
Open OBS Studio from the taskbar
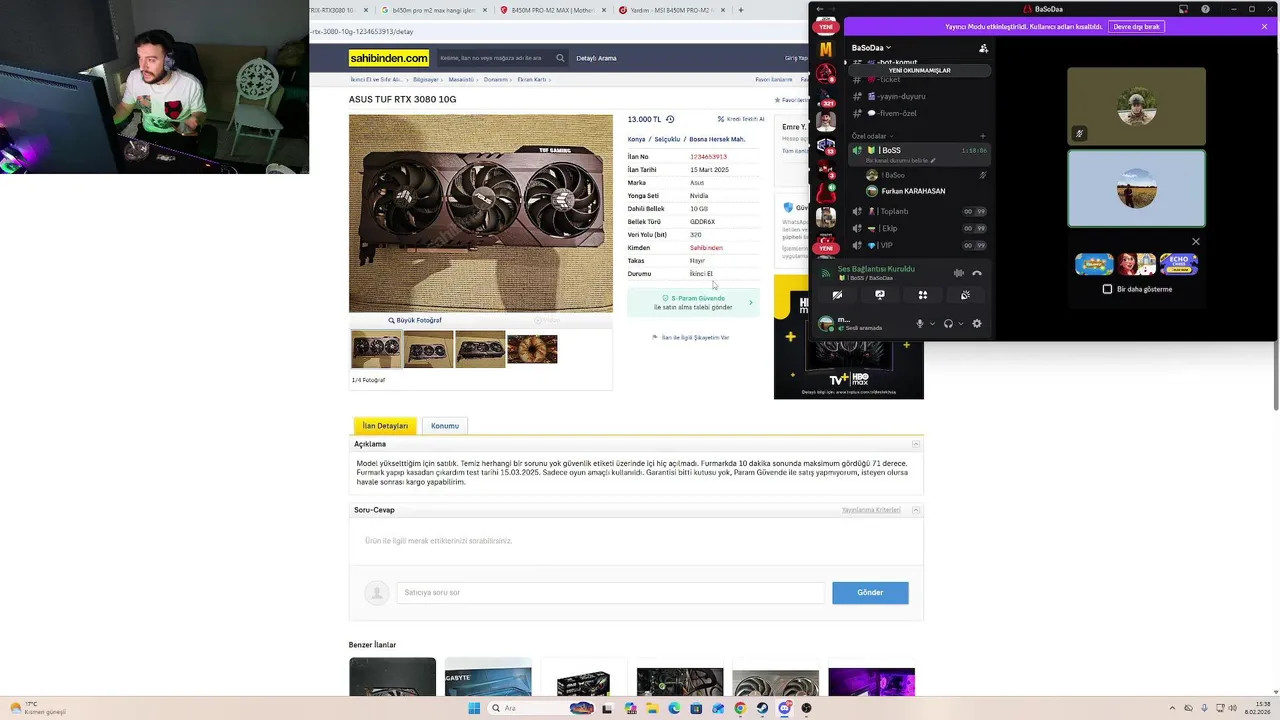[806, 708]
